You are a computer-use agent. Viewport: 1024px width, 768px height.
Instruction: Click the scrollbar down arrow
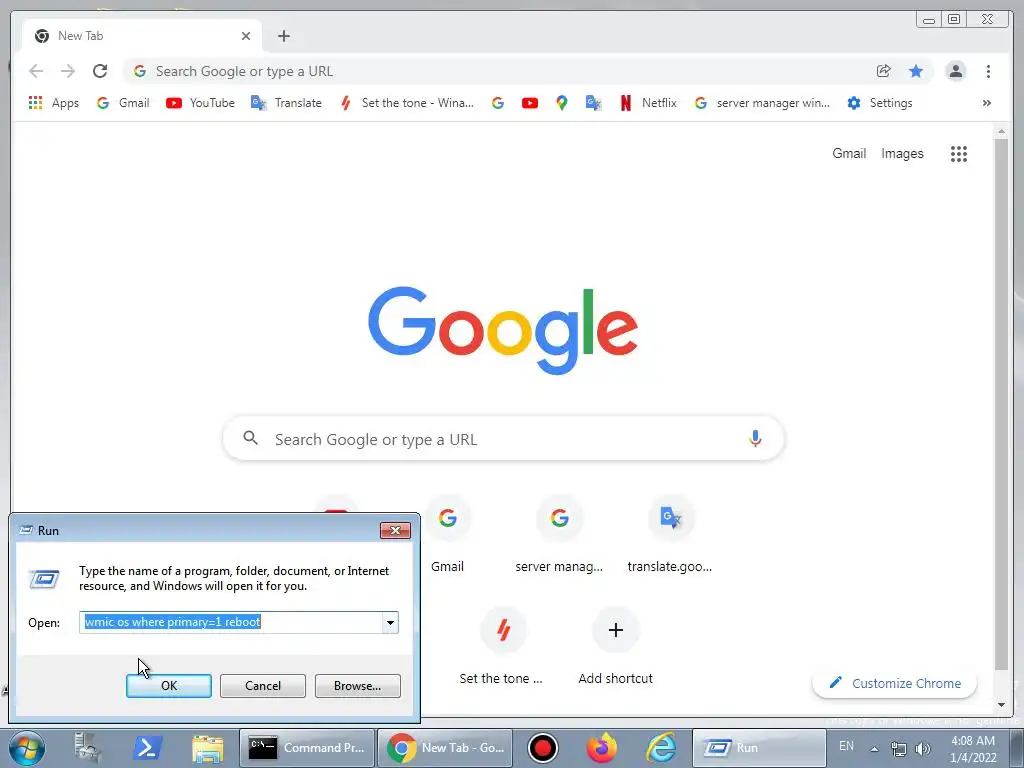(1001, 705)
